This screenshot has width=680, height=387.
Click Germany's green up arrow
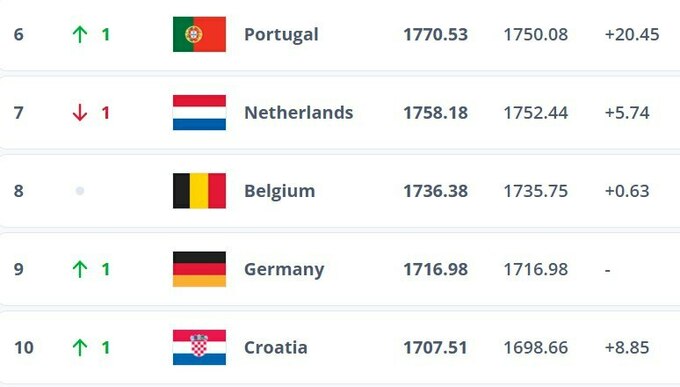click(x=80, y=269)
